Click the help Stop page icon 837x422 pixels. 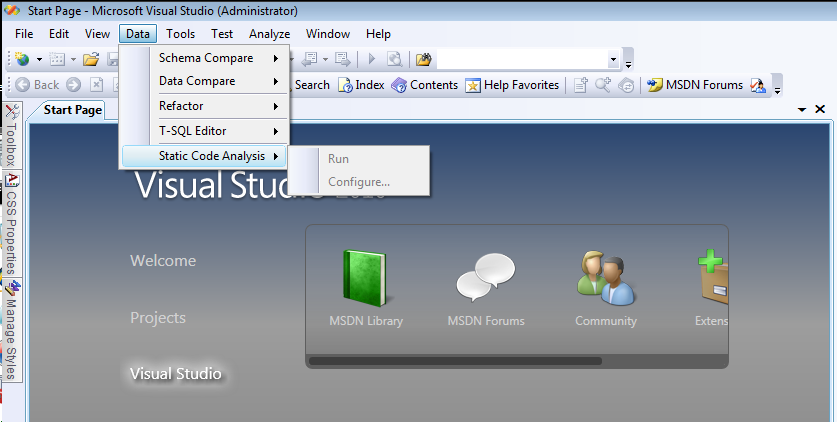click(96, 85)
